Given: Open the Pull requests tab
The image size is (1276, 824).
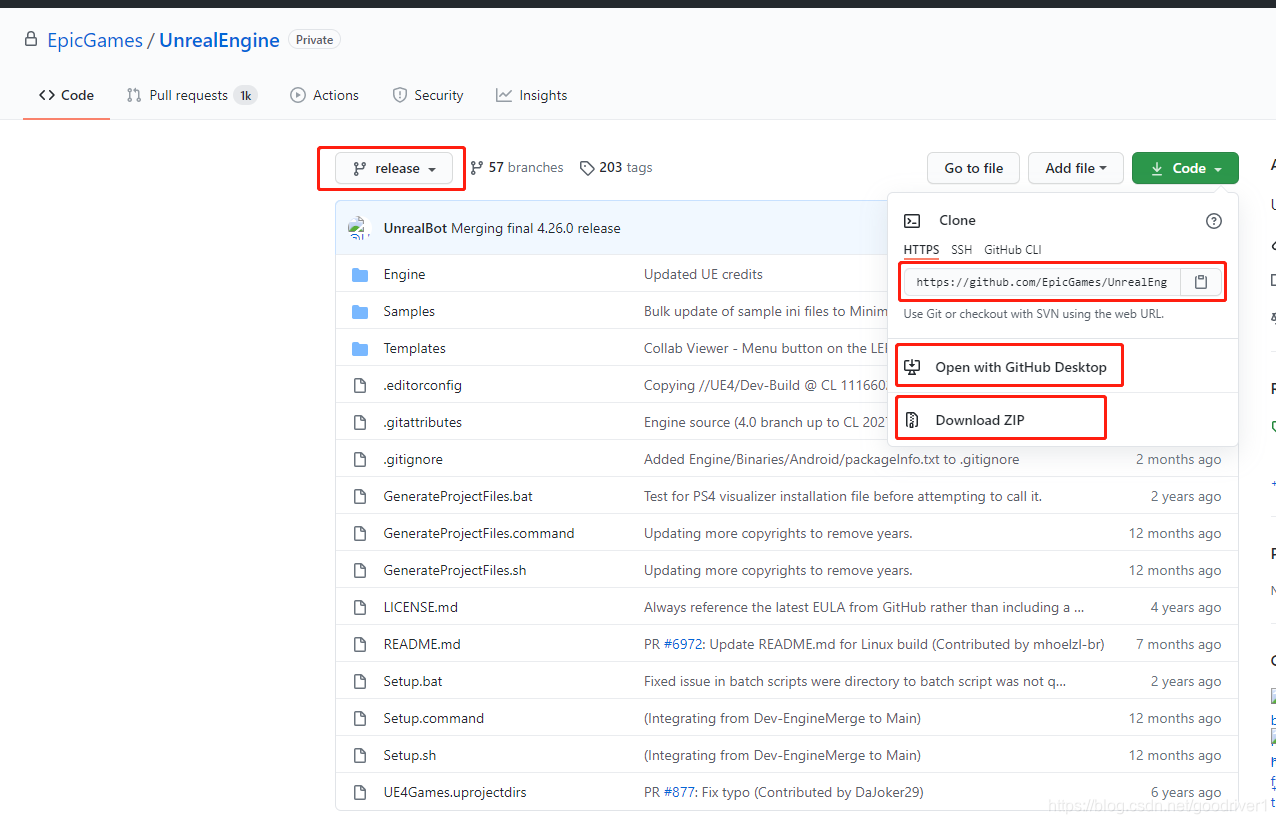Looking at the screenshot, I should click(191, 95).
